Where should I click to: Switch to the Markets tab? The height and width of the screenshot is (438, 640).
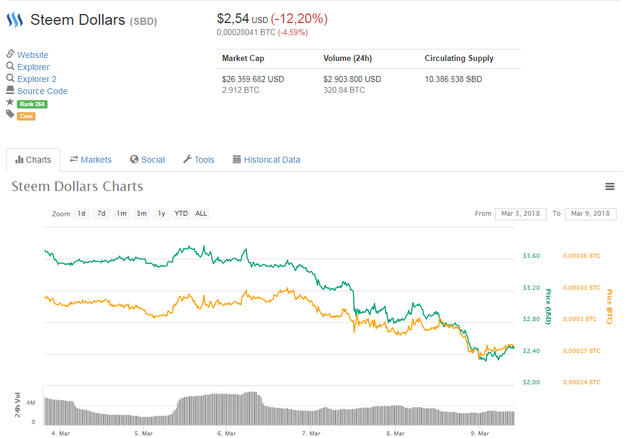[x=91, y=160]
